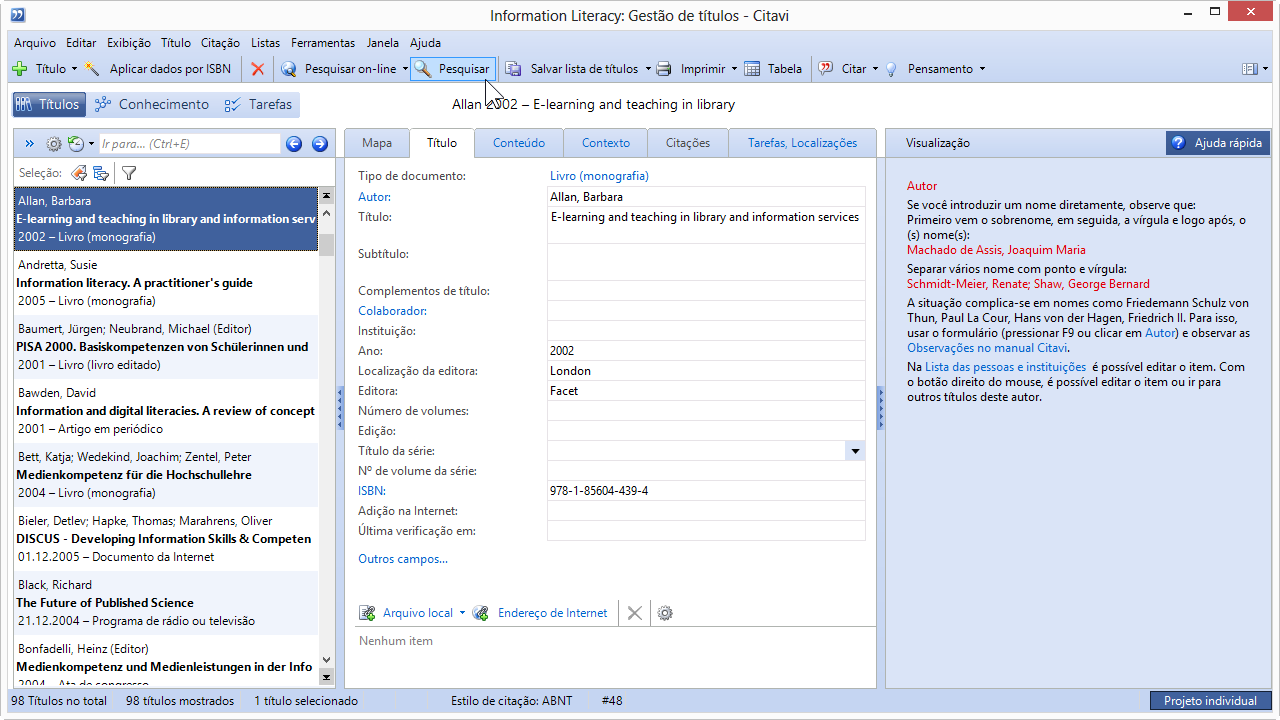The image size is (1280, 720).
Task: Click the second Seleção list icon
Action: (101, 173)
